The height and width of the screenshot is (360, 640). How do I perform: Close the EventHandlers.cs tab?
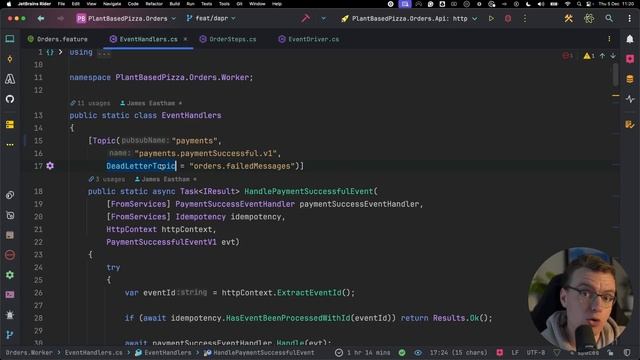point(185,39)
